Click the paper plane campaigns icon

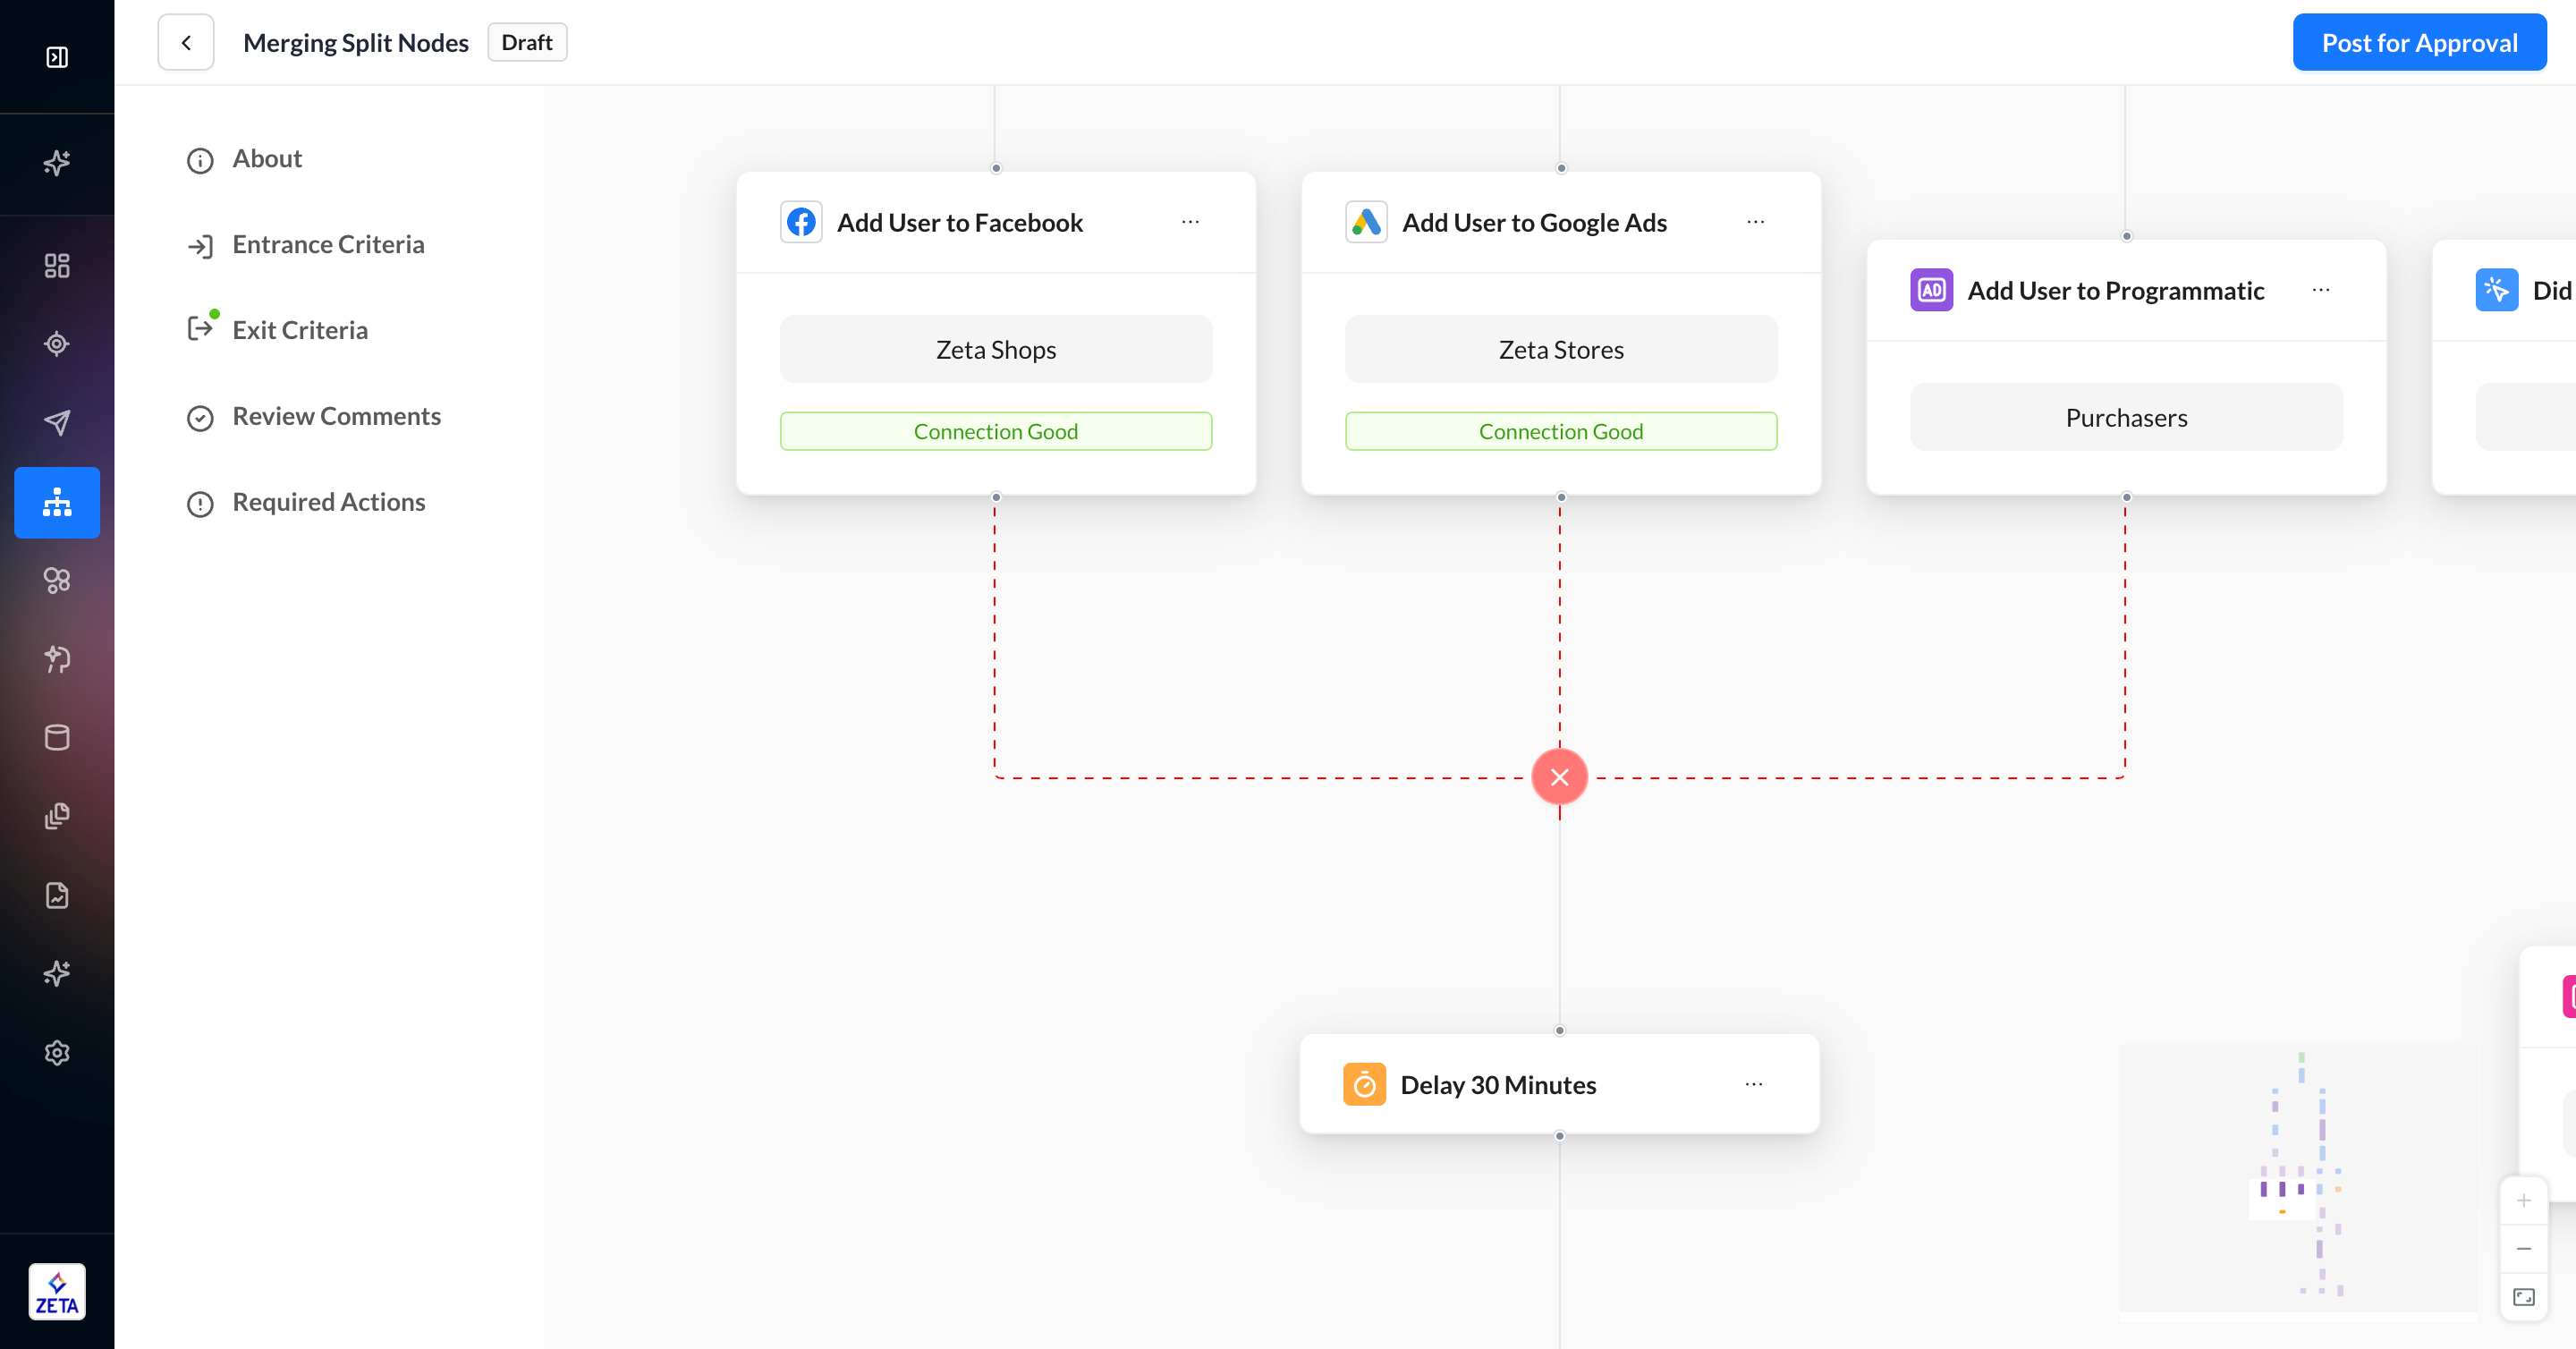pyautogui.click(x=57, y=422)
